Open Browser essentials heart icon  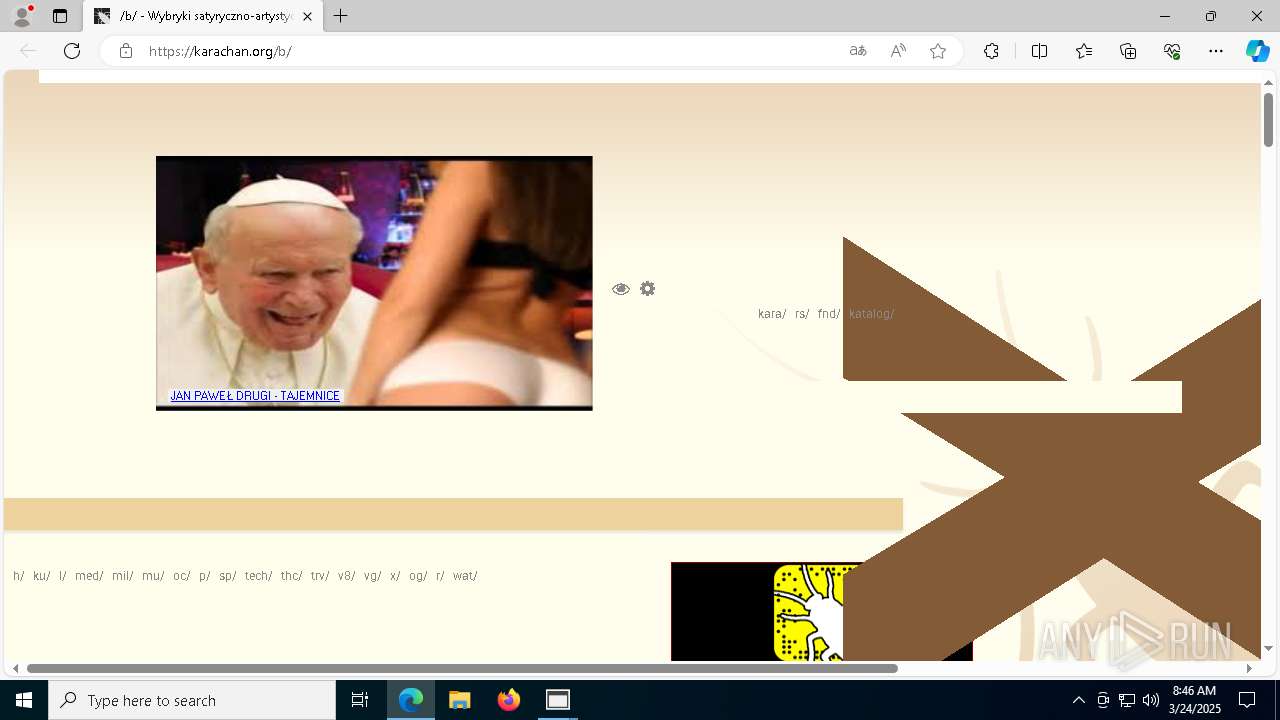pos(1172,51)
